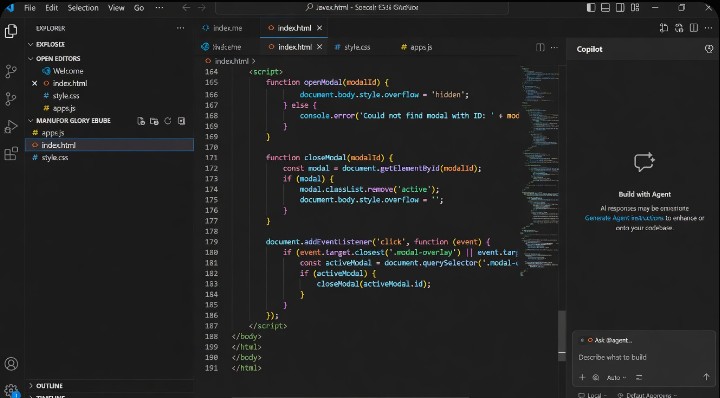Click the VS Code logo in title bar
Image resolution: width=720 pixels, height=398 pixels.
click(10, 8)
